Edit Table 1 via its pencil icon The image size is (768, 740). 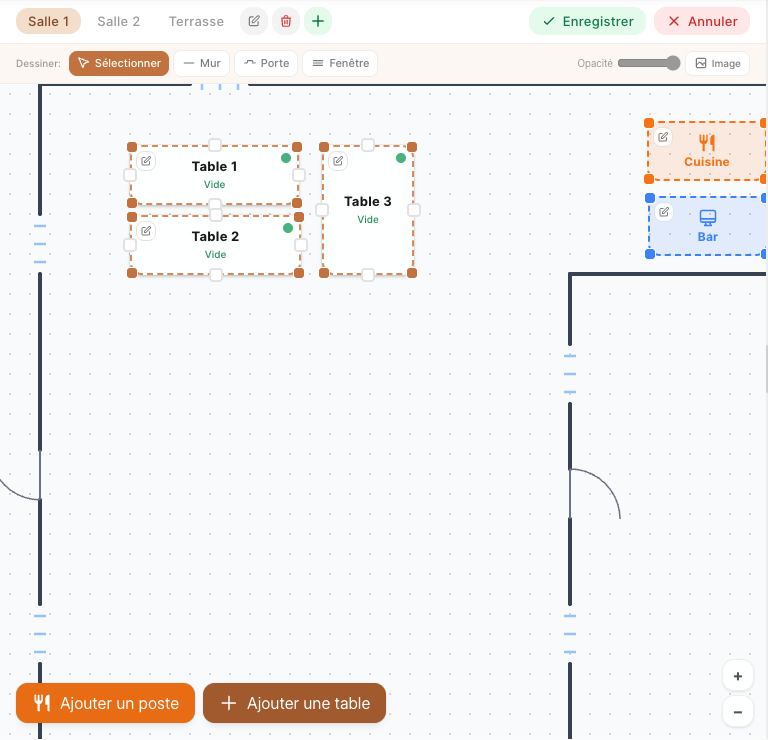(x=146, y=161)
